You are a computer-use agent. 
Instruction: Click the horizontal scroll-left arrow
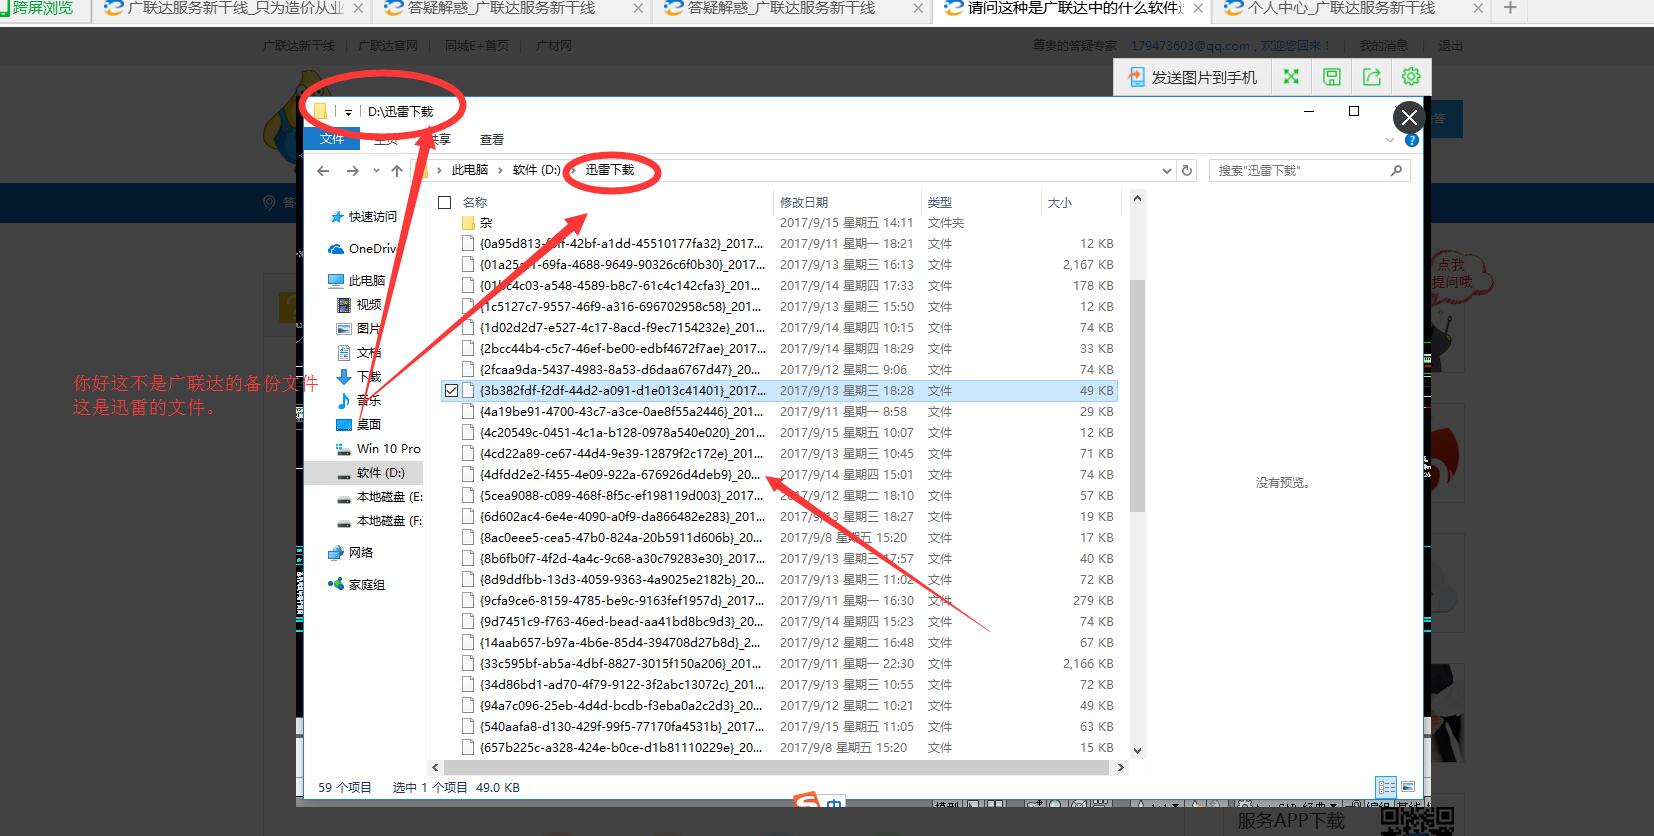[x=435, y=768]
